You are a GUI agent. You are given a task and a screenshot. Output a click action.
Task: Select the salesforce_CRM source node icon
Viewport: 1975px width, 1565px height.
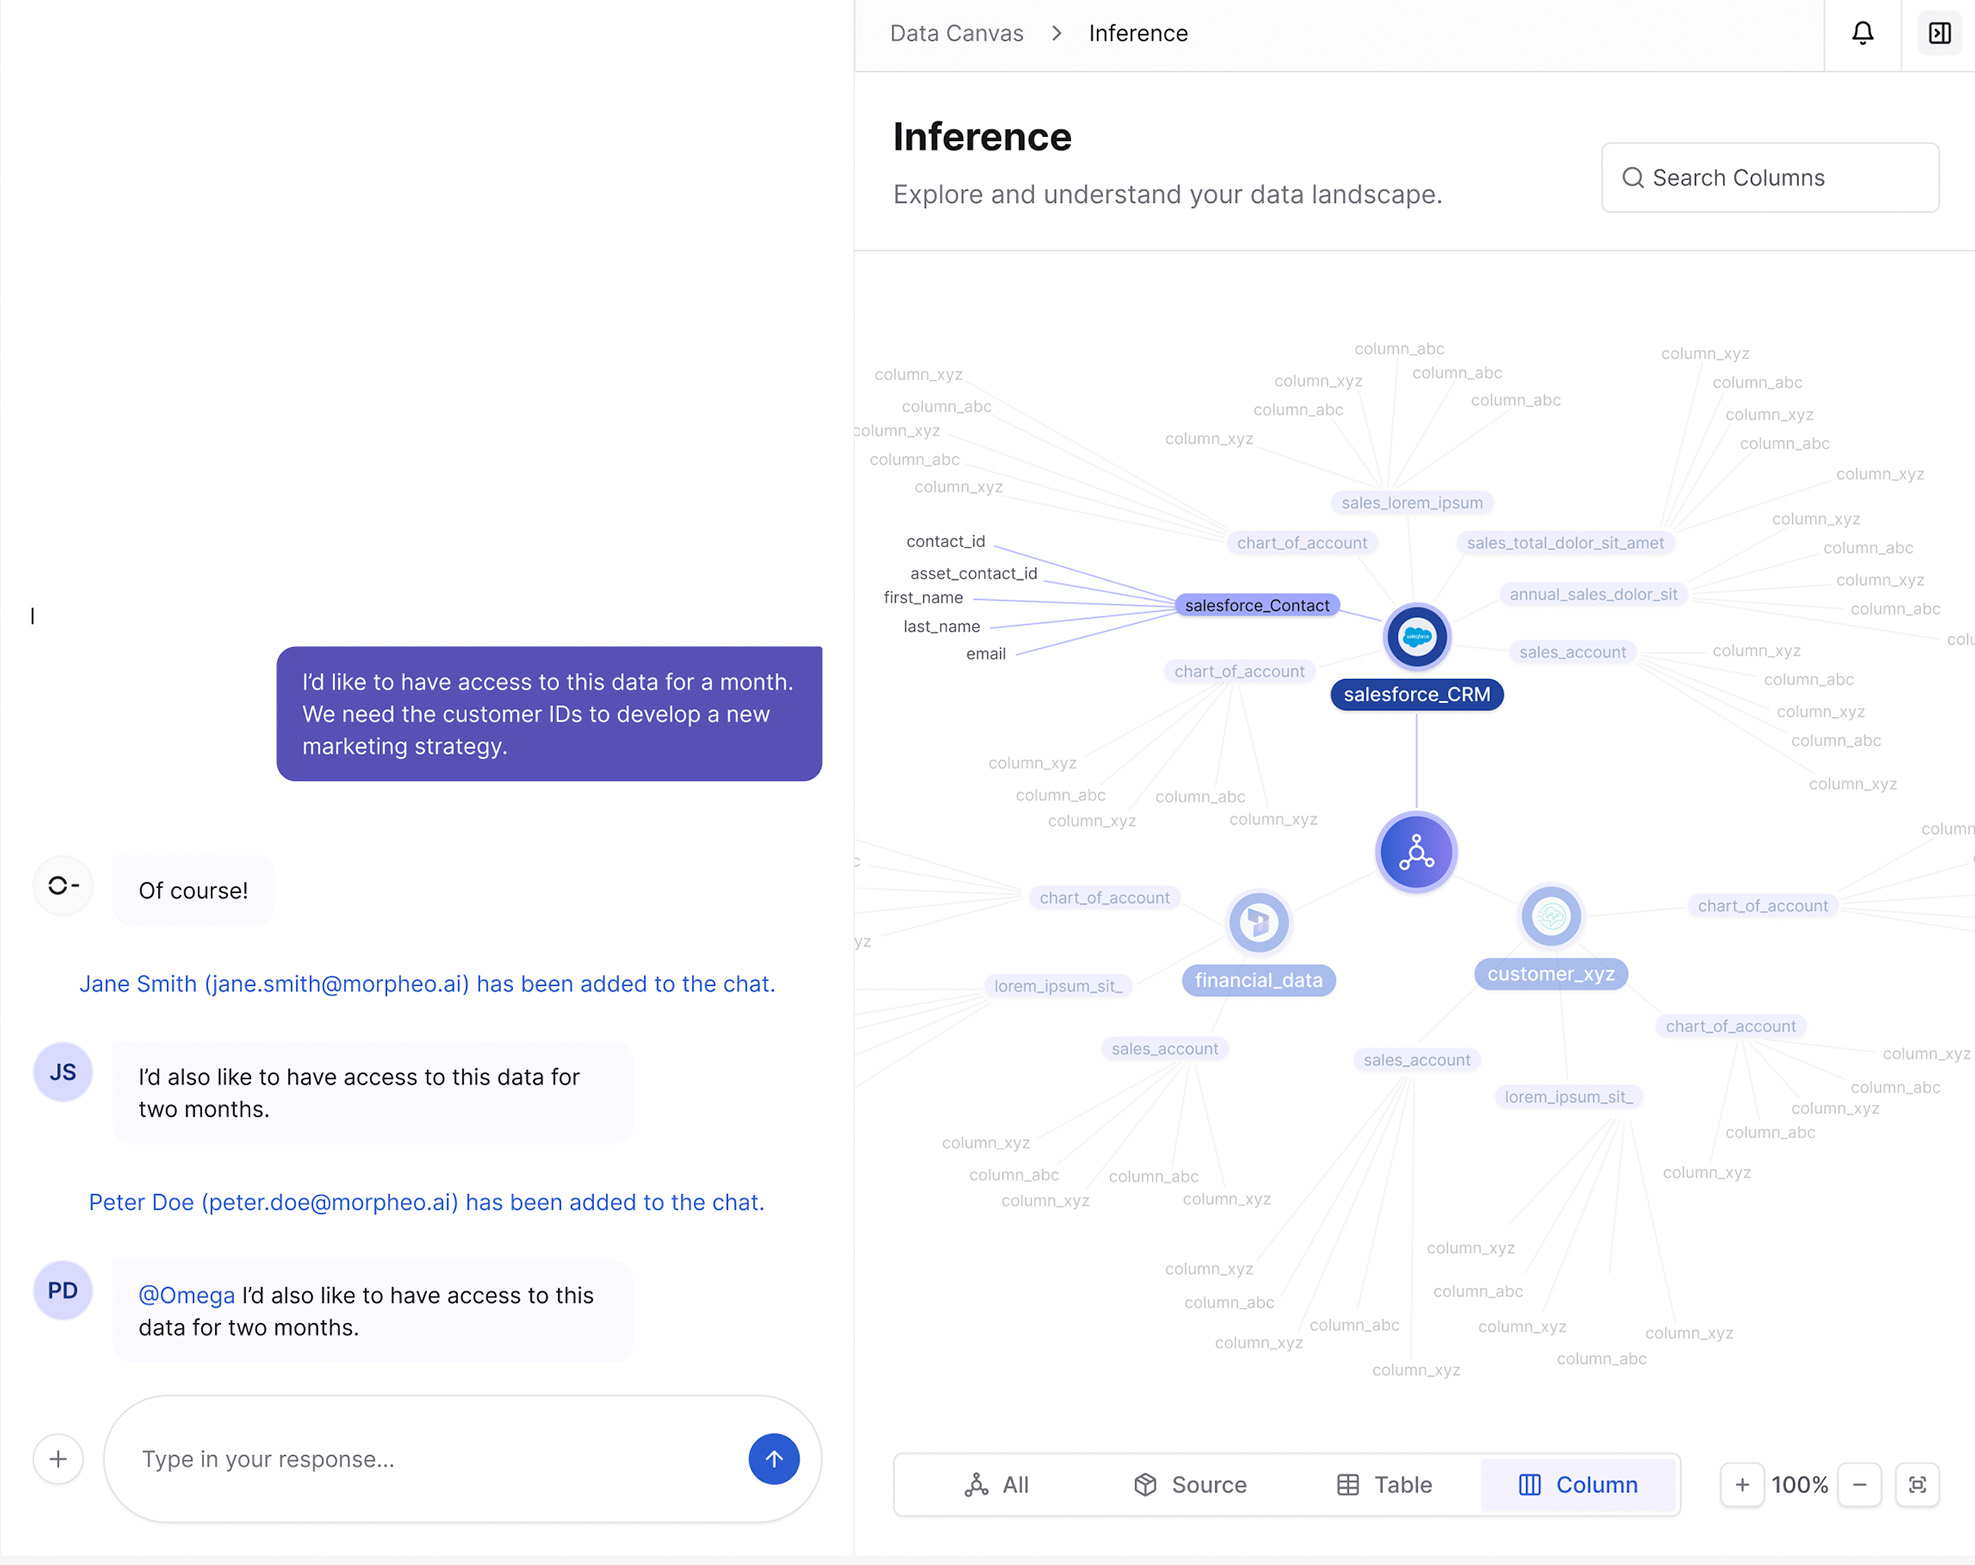point(1416,637)
